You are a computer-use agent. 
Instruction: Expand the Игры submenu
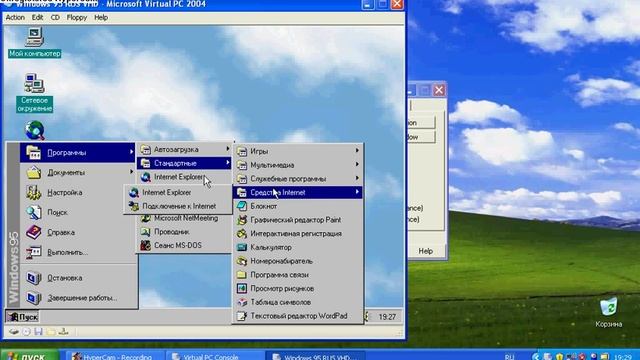point(298,151)
